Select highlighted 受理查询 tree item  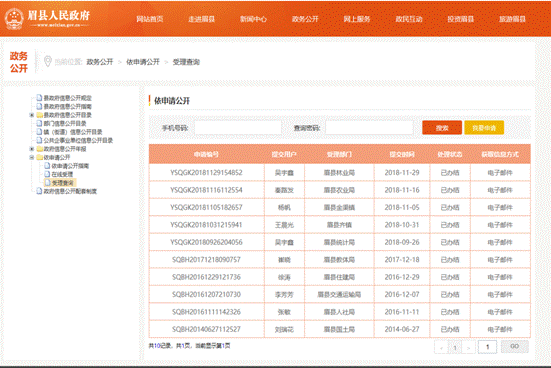pyautogui.click(x=63, y=183)
